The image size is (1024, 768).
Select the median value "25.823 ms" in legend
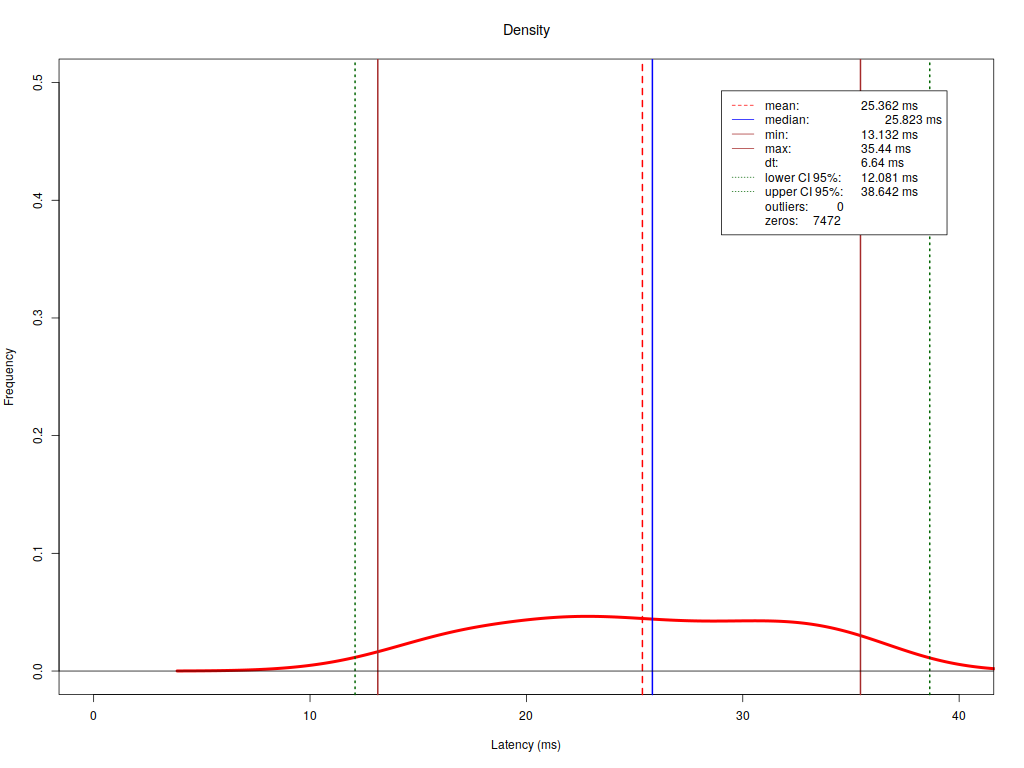pyautogui.click(x=913, y=120)
